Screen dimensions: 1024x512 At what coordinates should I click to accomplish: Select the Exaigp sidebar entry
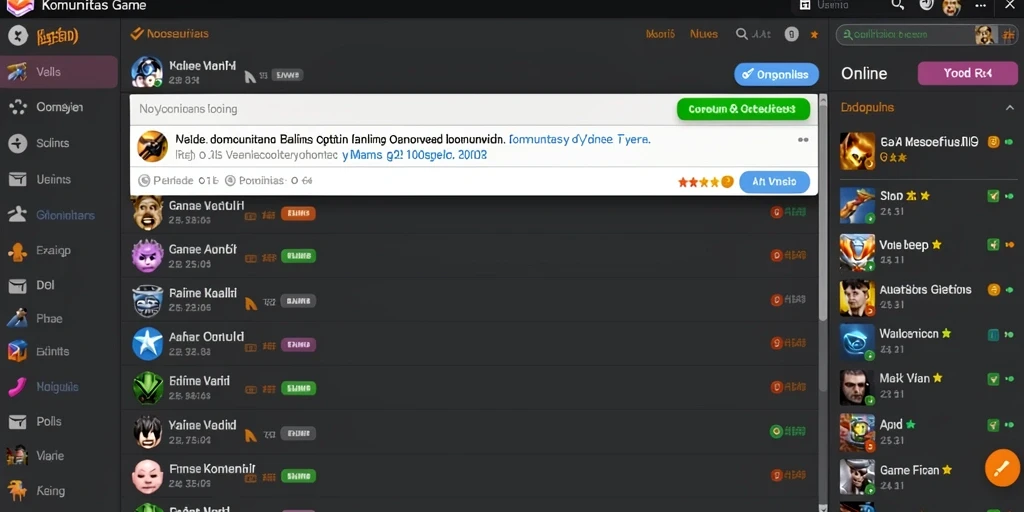54,250
